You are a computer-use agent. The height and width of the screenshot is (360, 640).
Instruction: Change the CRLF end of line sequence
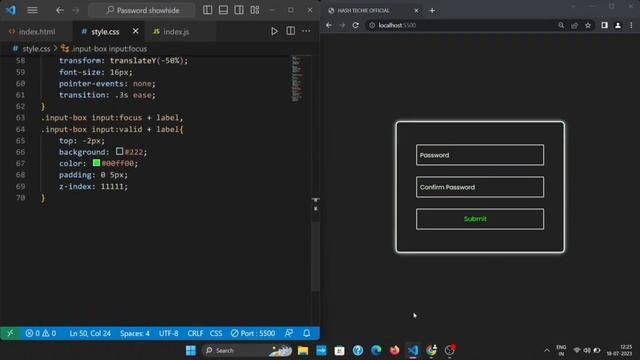click(x=195, y=333)
